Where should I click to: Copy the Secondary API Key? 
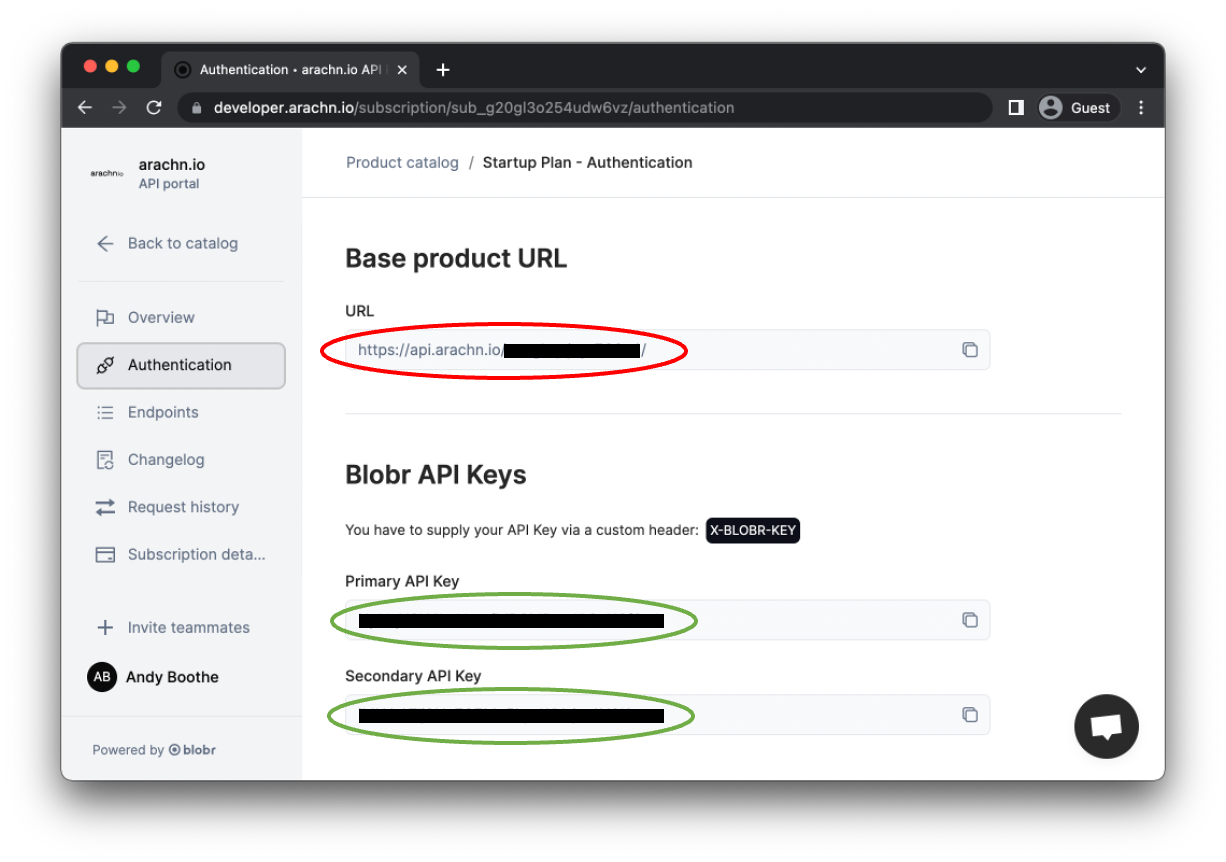click(969, 714)
